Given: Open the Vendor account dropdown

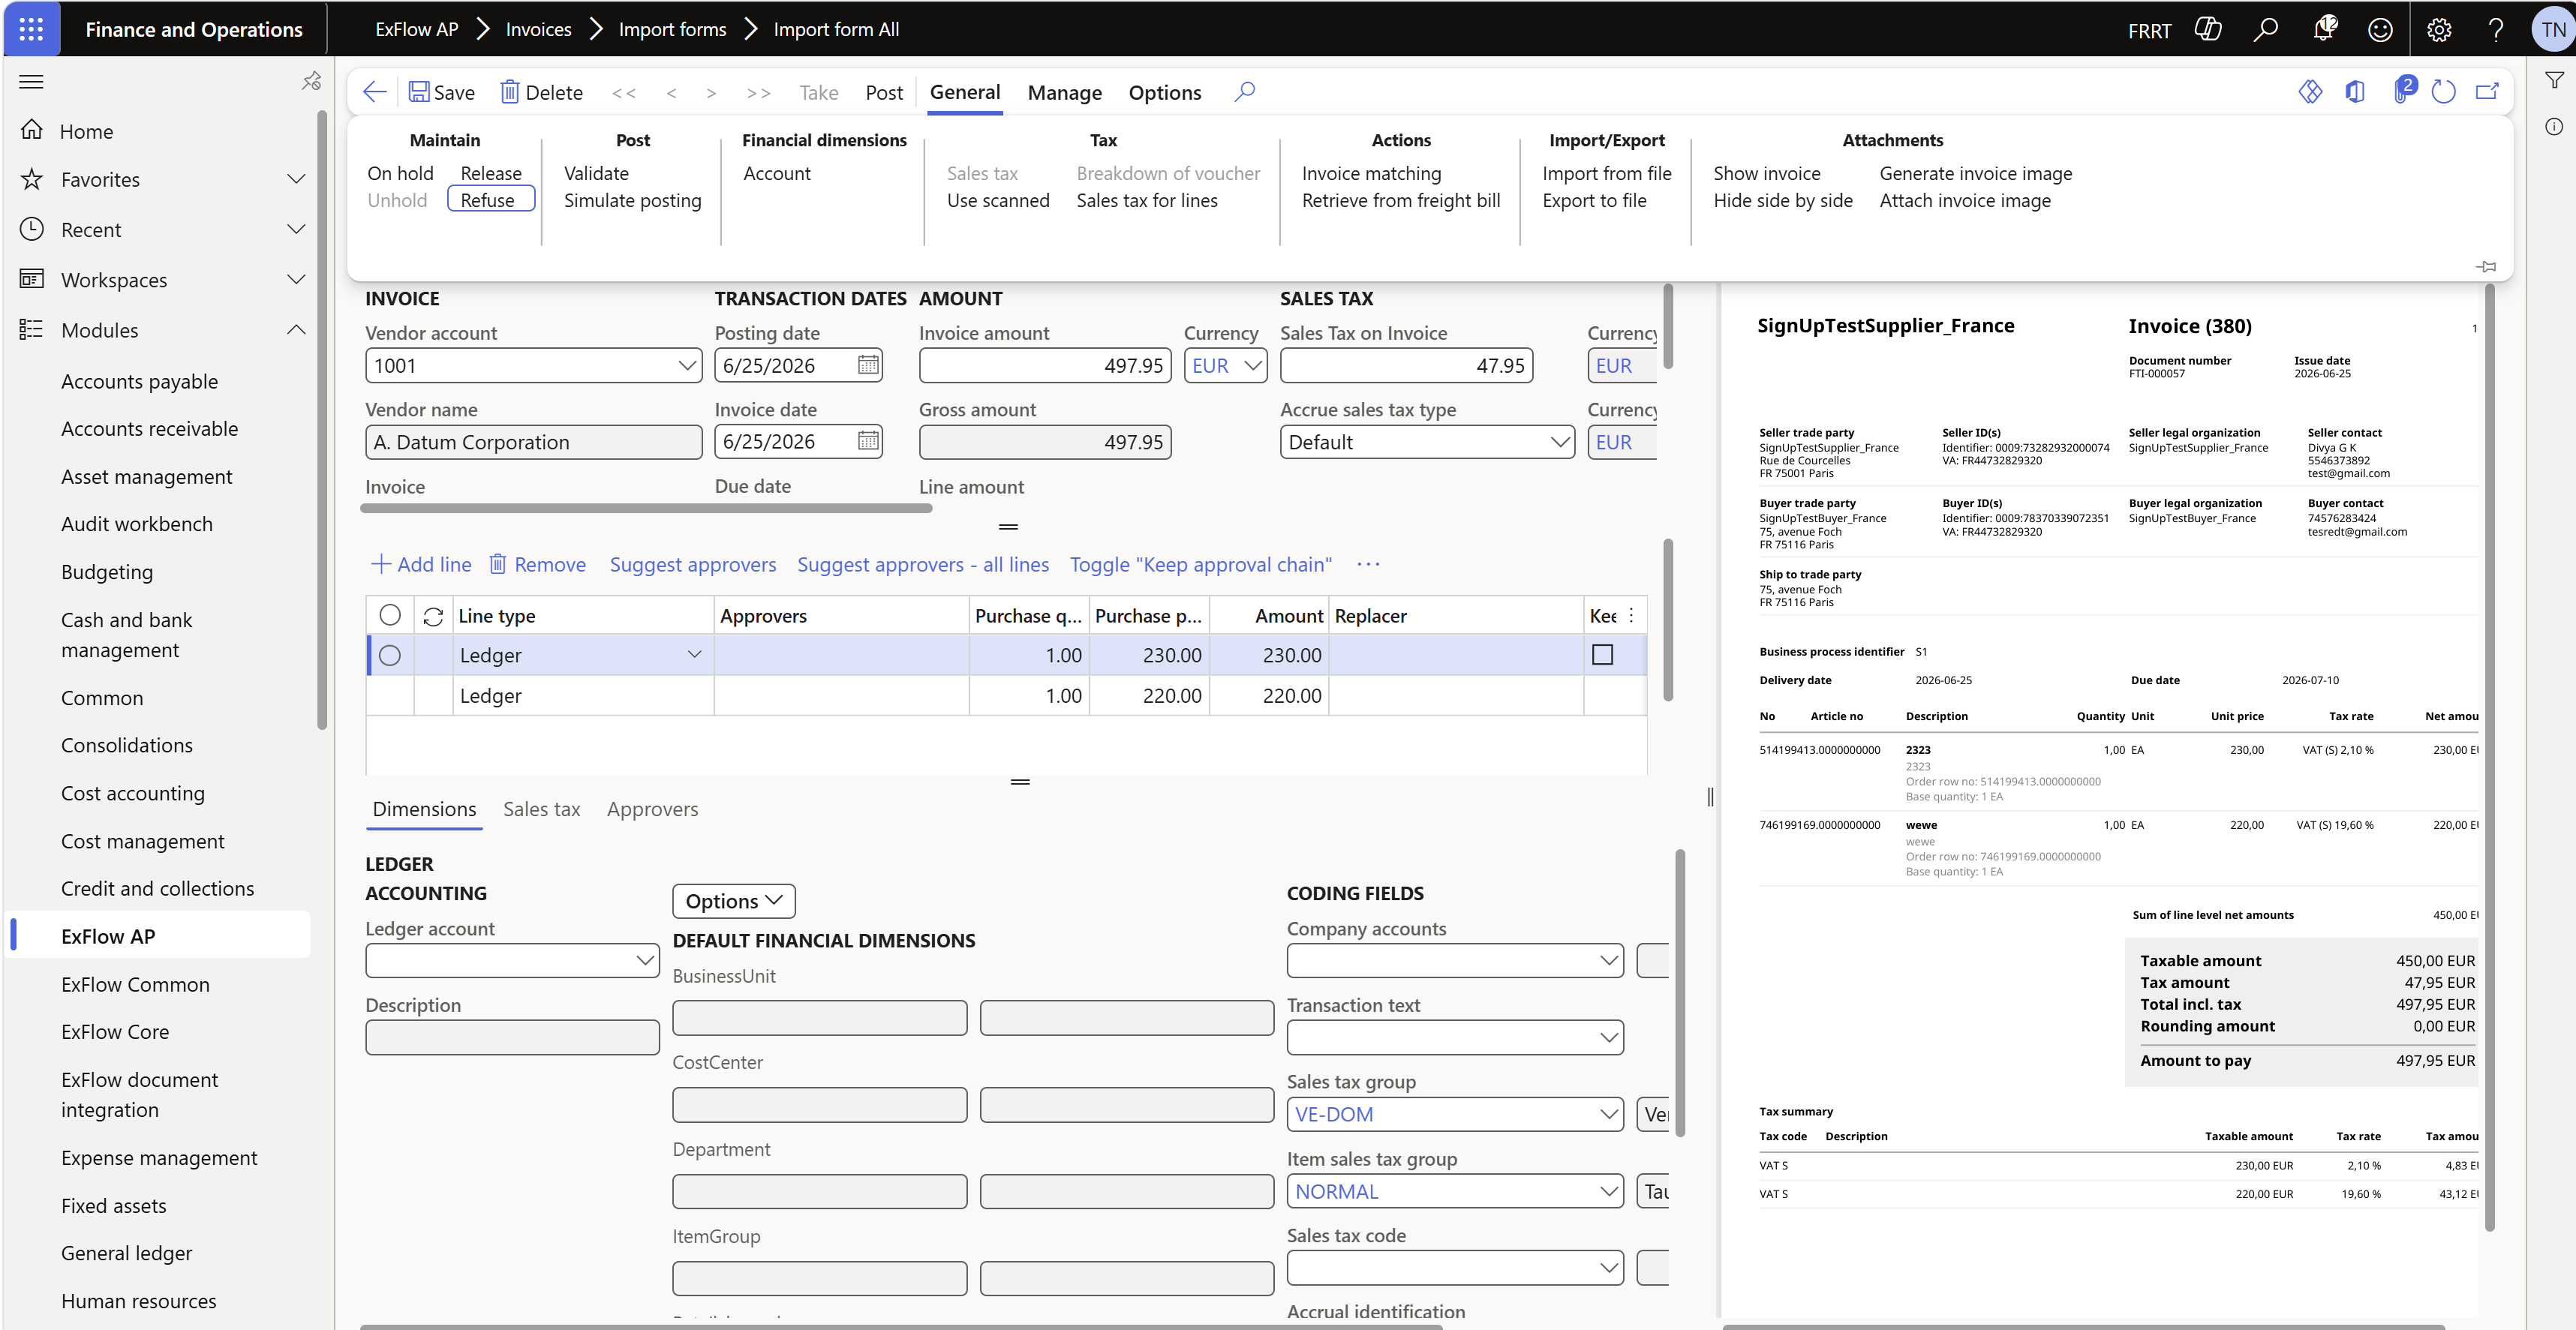Looking at the screenshot, I should (x=686, y=365).
